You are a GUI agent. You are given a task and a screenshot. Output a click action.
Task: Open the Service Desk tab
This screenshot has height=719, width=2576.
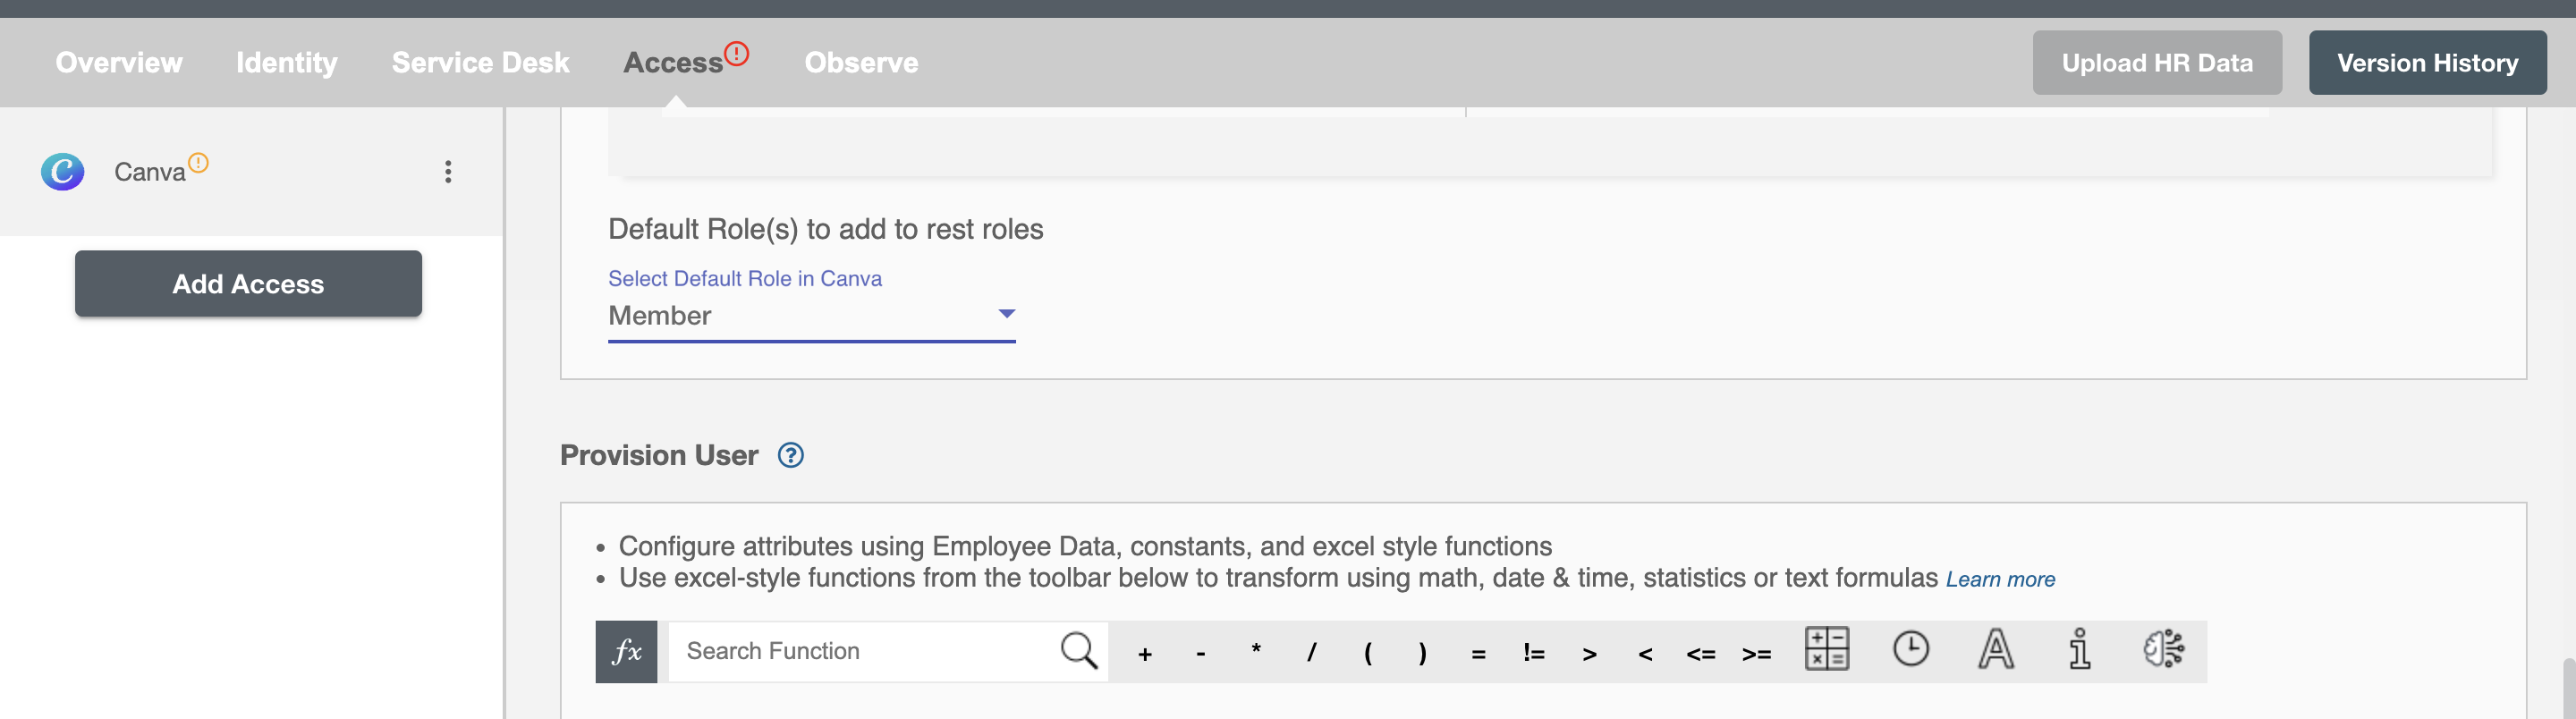[481, 63]
